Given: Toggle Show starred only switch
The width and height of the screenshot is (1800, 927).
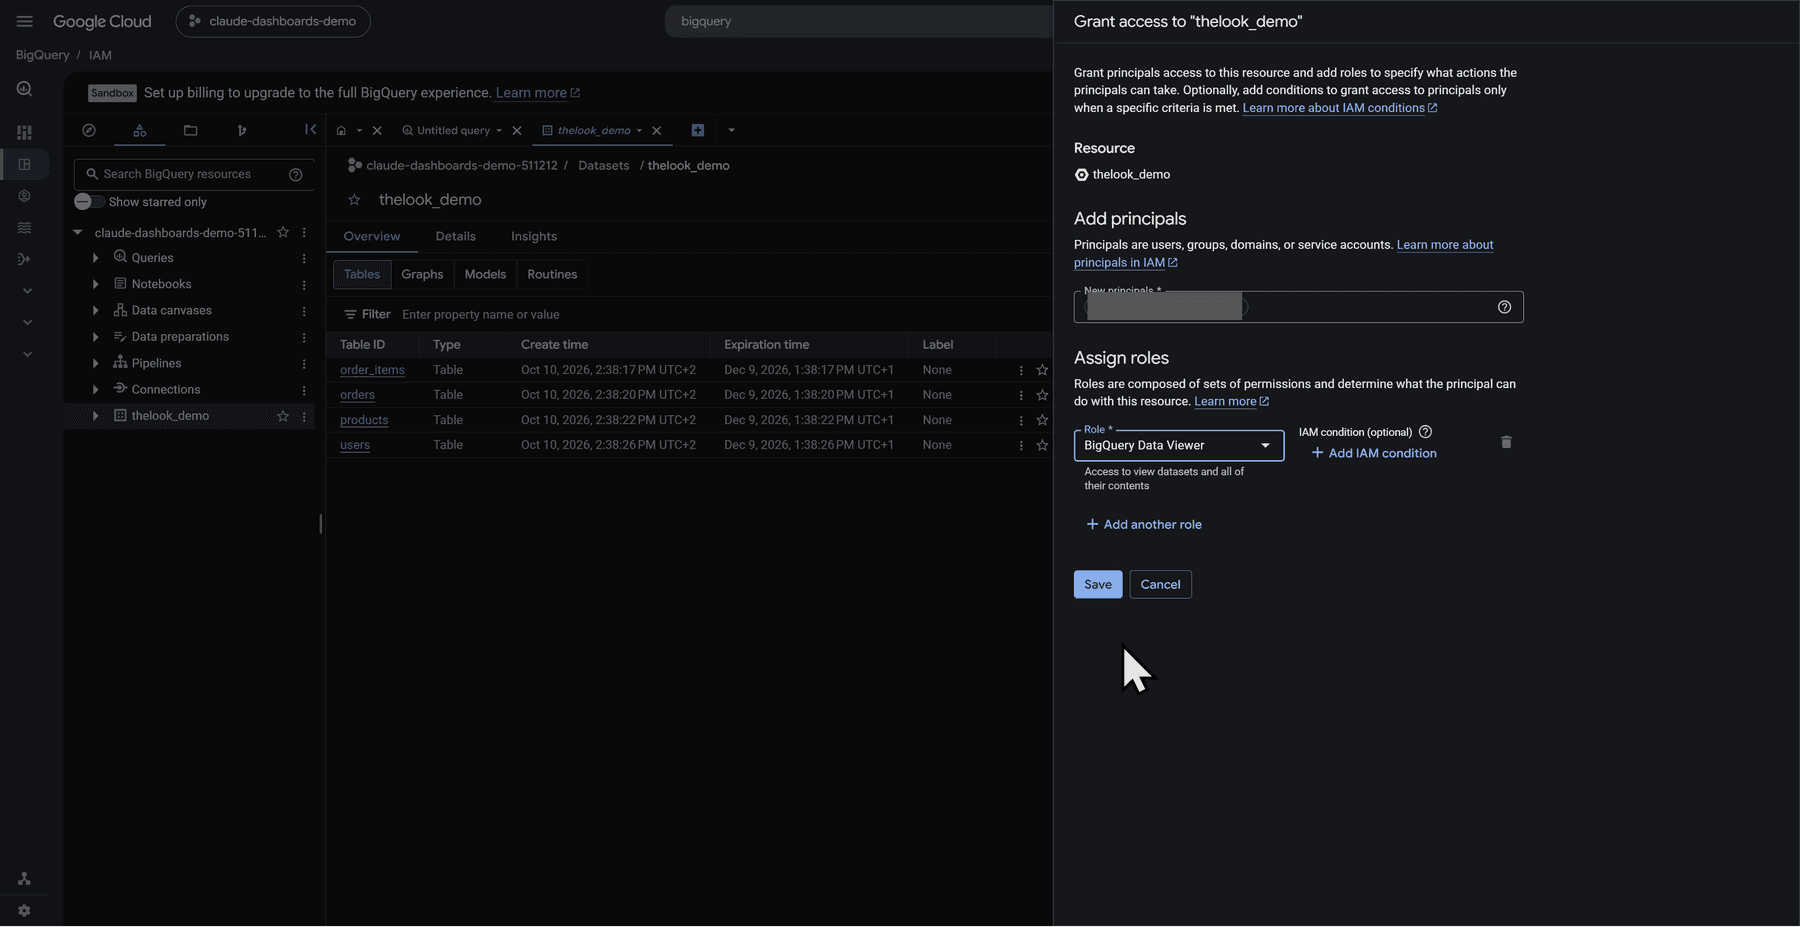Looking at the screenshot, I should pyautogui.click(x=89, y=202).
